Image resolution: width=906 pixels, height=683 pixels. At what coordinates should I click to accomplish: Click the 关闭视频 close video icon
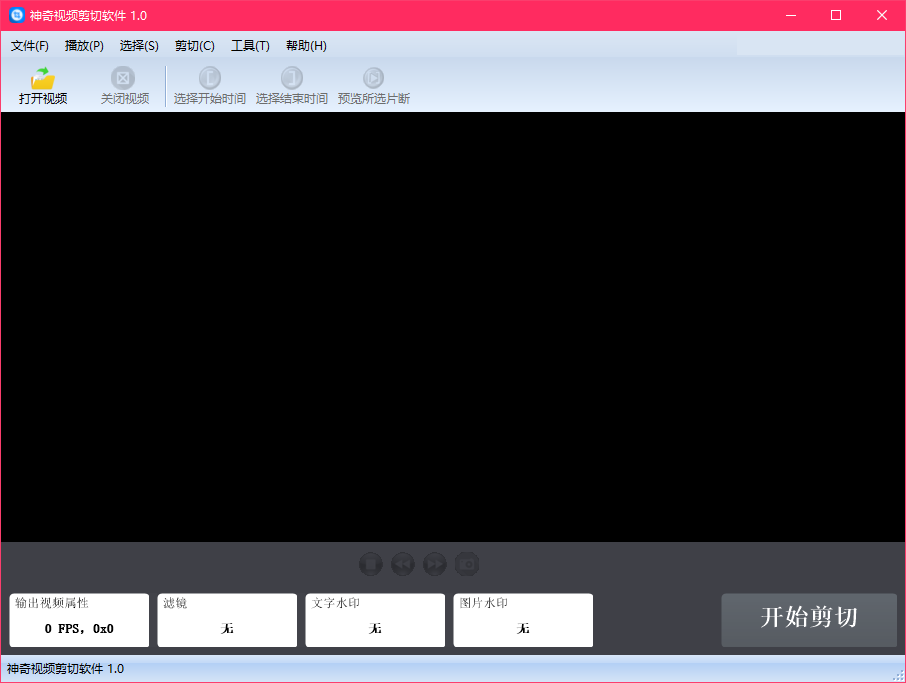click(x=122, y=85)
